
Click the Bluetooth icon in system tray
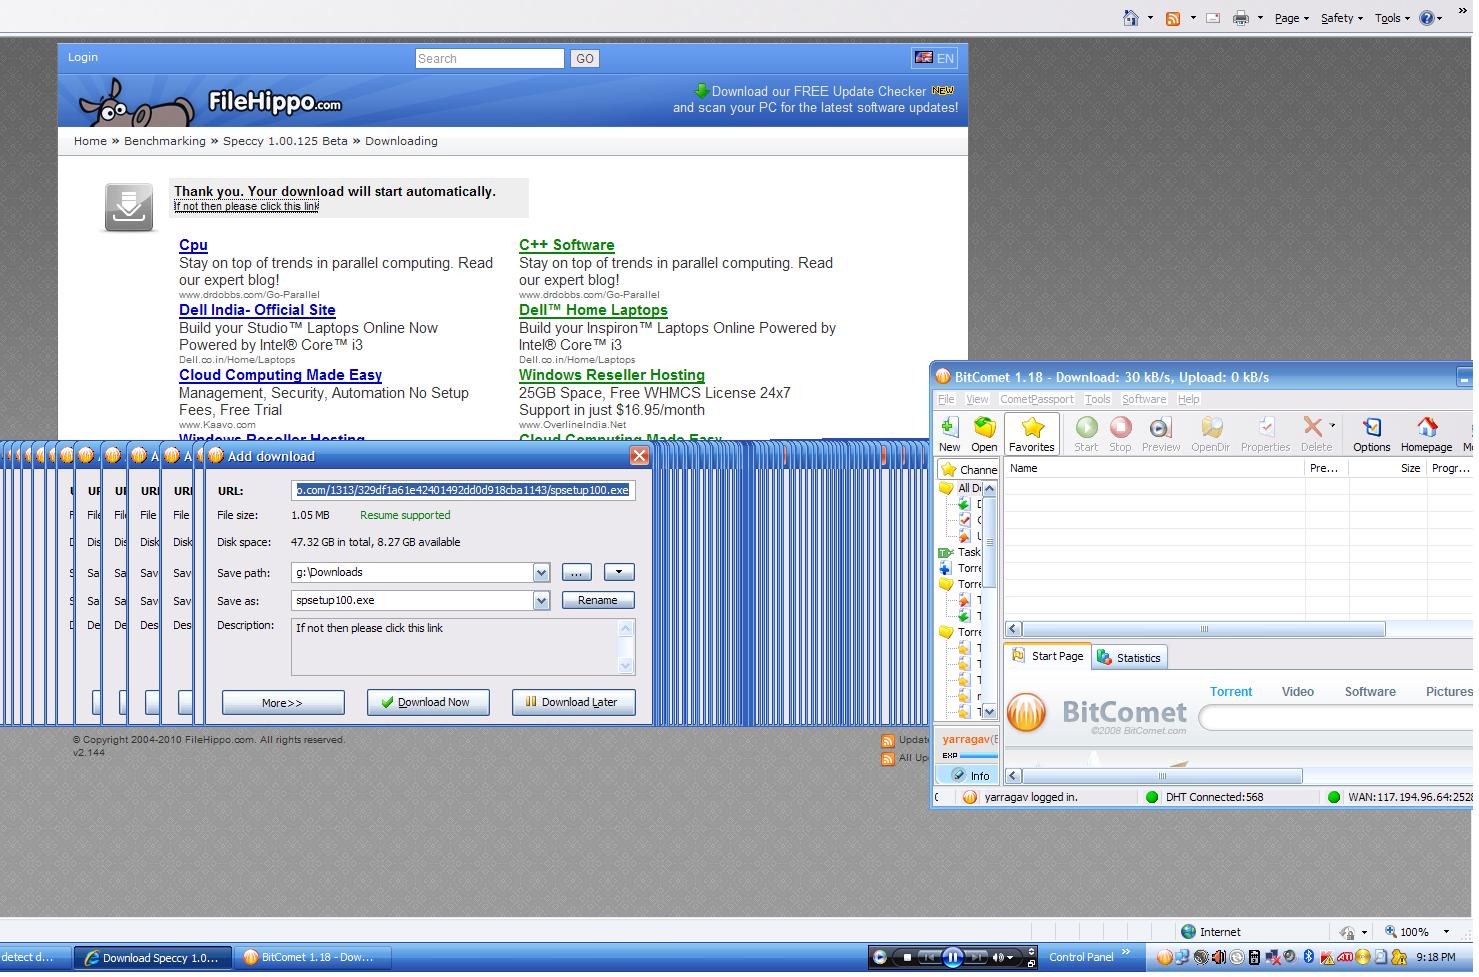pos(1307,958)
